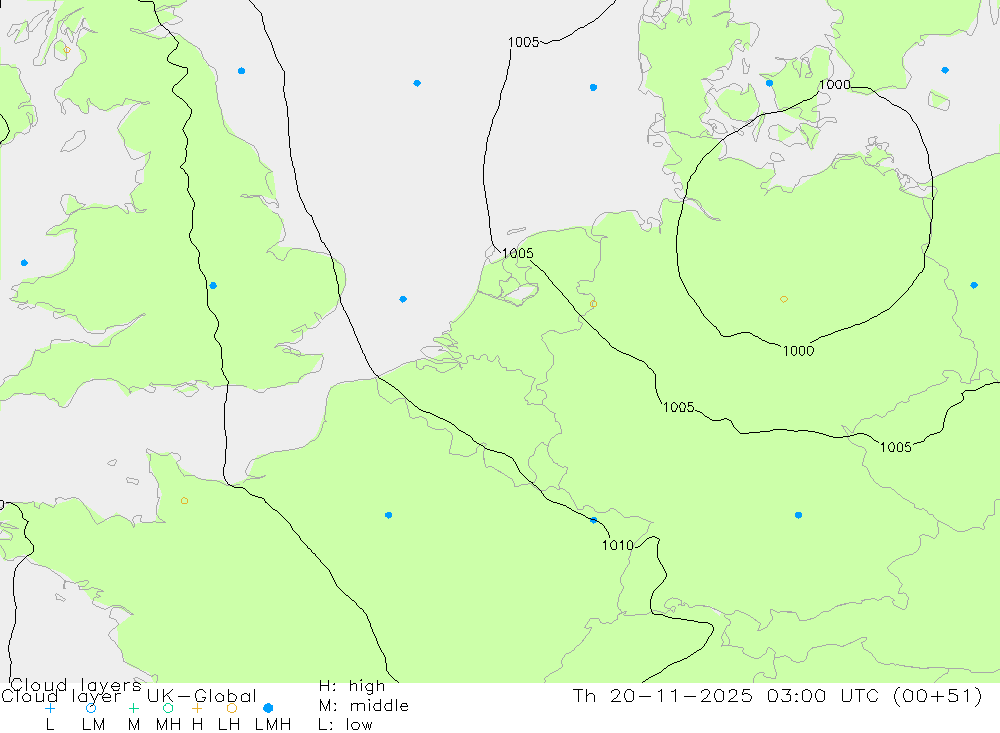Select the LMH cloud dot in sea west of Wales
Viewport: 1000px width, 733px height.
point(24,263)
